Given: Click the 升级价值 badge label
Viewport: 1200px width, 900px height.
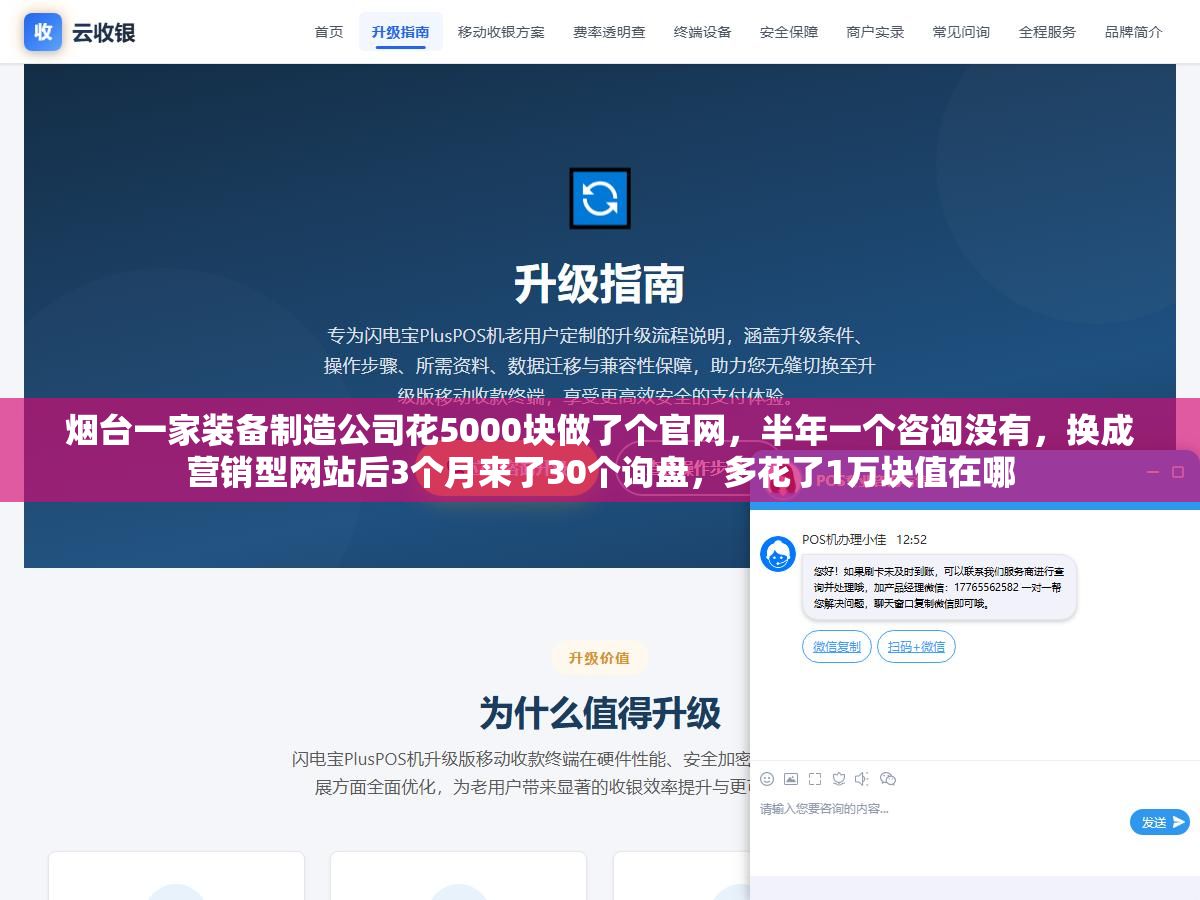Looking at the screenshot, I should click(600, 658).
